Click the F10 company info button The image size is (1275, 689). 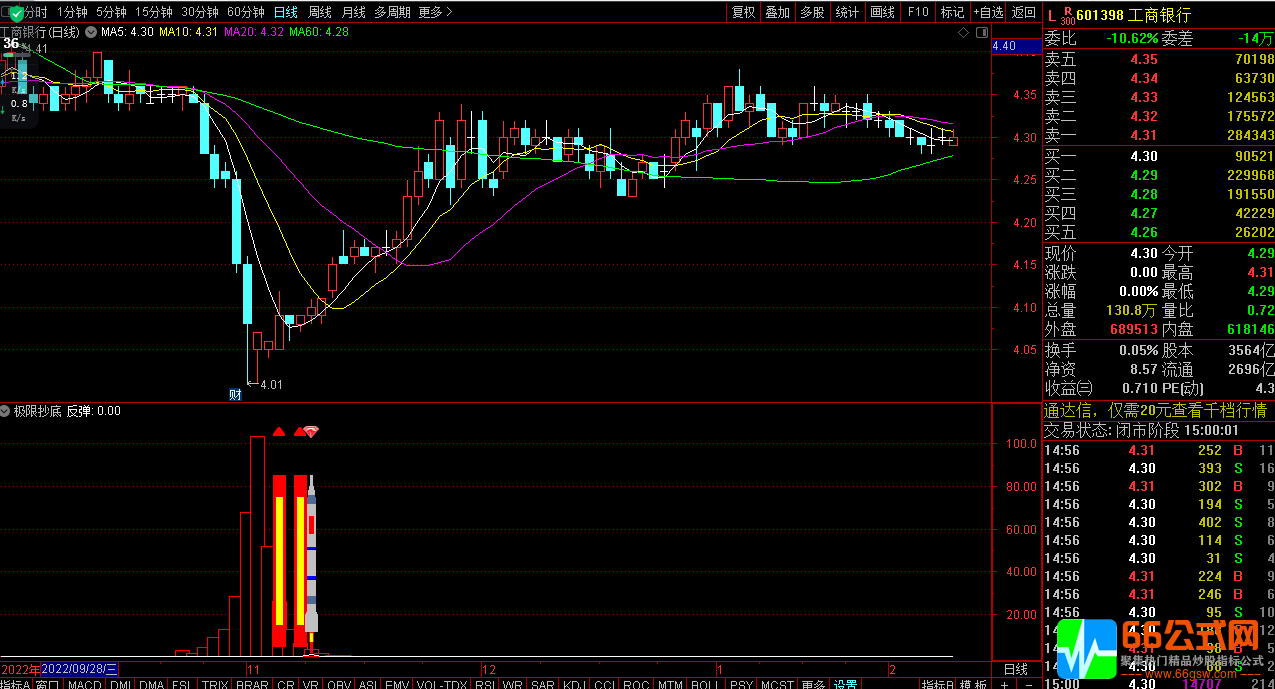point(918,12)
